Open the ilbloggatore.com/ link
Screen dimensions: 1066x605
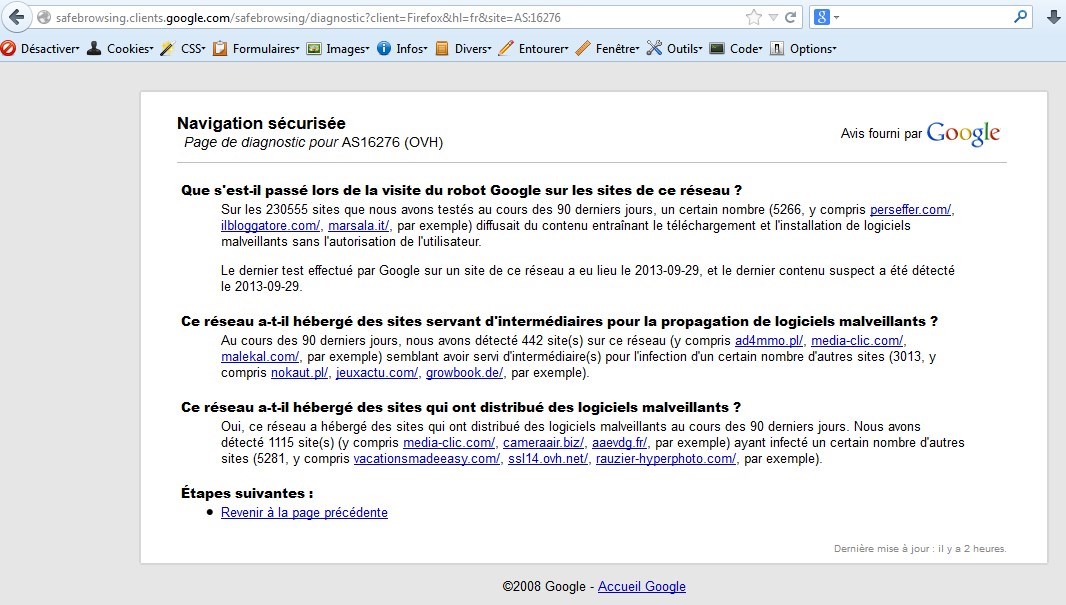270,226
